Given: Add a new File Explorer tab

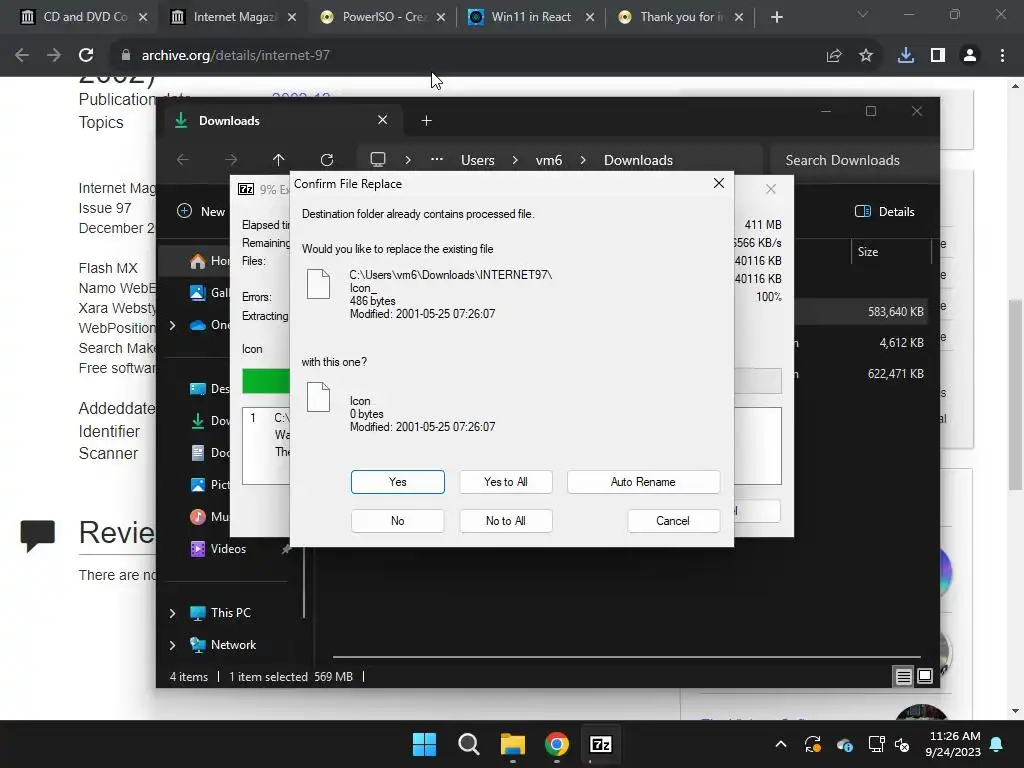Looking at the screenshot, I should [426, 121].
